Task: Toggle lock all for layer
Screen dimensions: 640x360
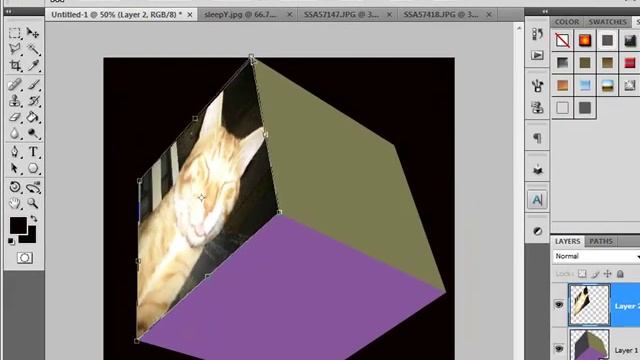Action: [620, 274]
